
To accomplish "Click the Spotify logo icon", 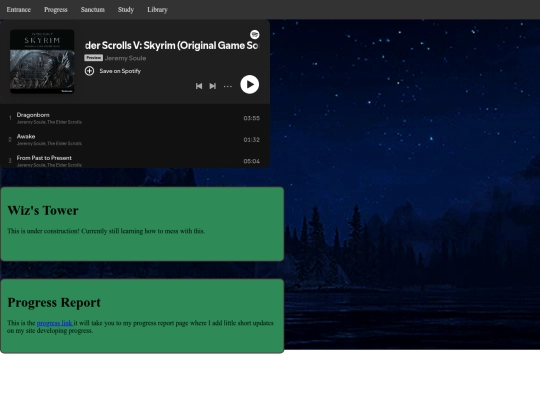I will click(x=255, y=34).
